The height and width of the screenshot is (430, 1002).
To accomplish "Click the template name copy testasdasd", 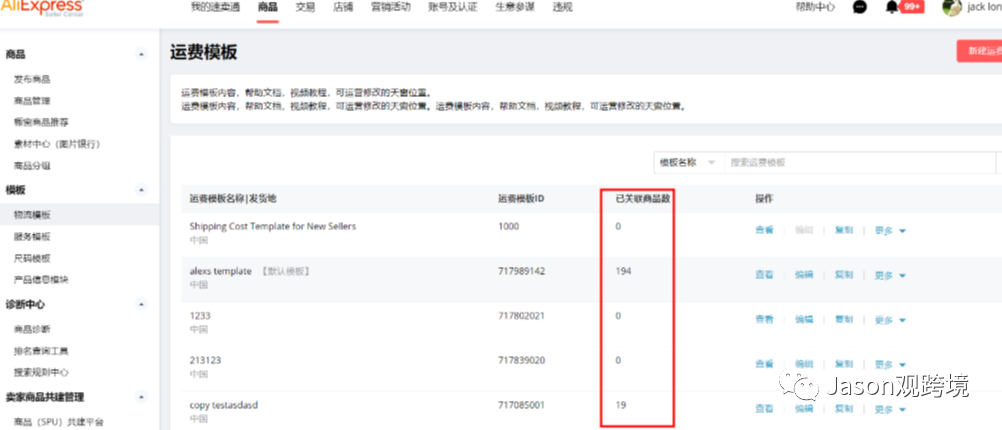I will point(224,405).
